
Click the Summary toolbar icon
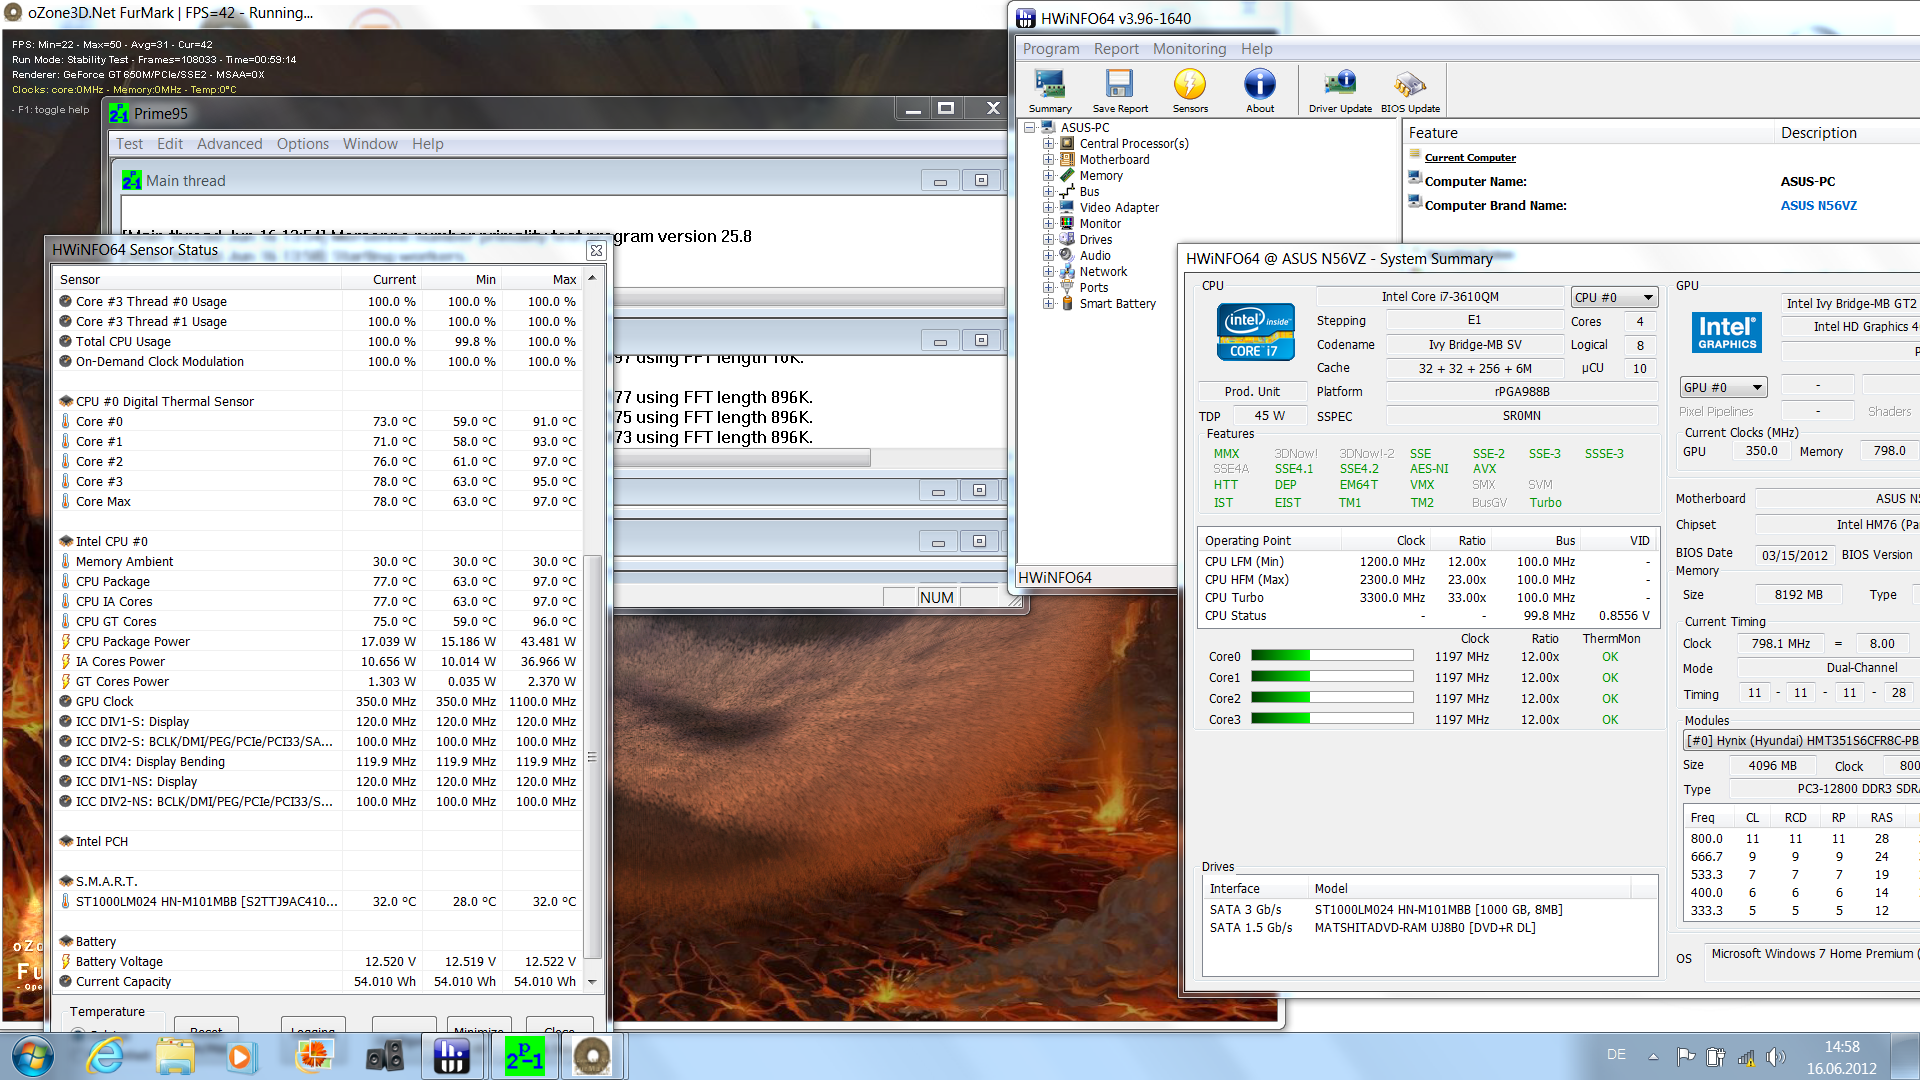(1049, 90)
